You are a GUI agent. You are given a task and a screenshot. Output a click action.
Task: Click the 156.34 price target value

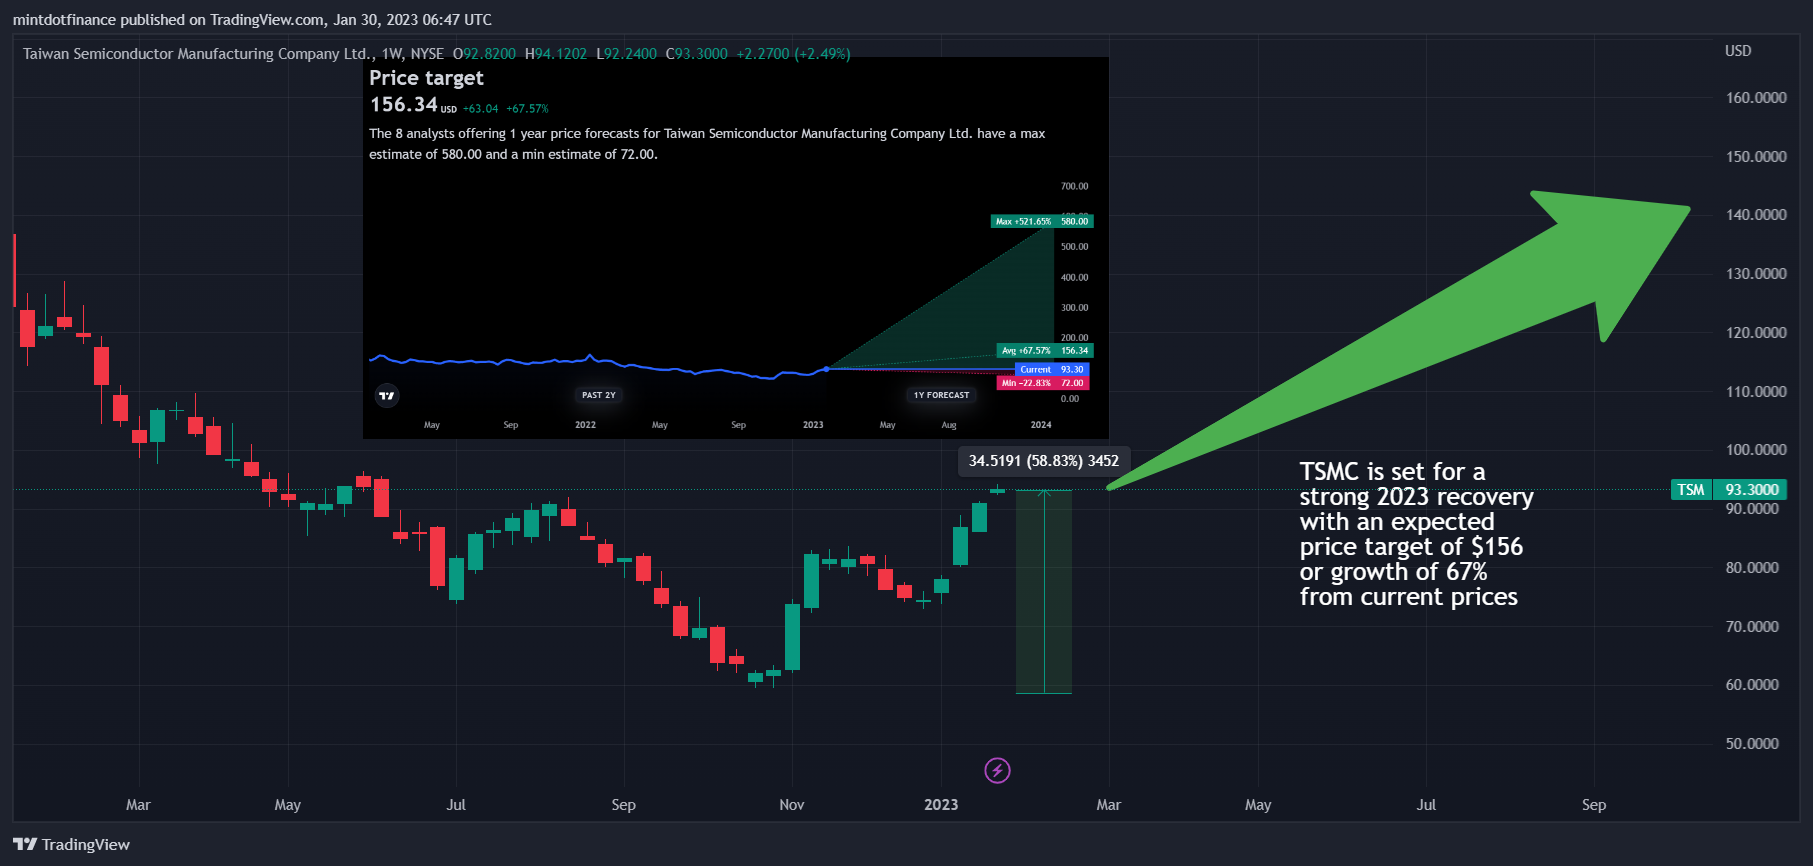(404, 104)
